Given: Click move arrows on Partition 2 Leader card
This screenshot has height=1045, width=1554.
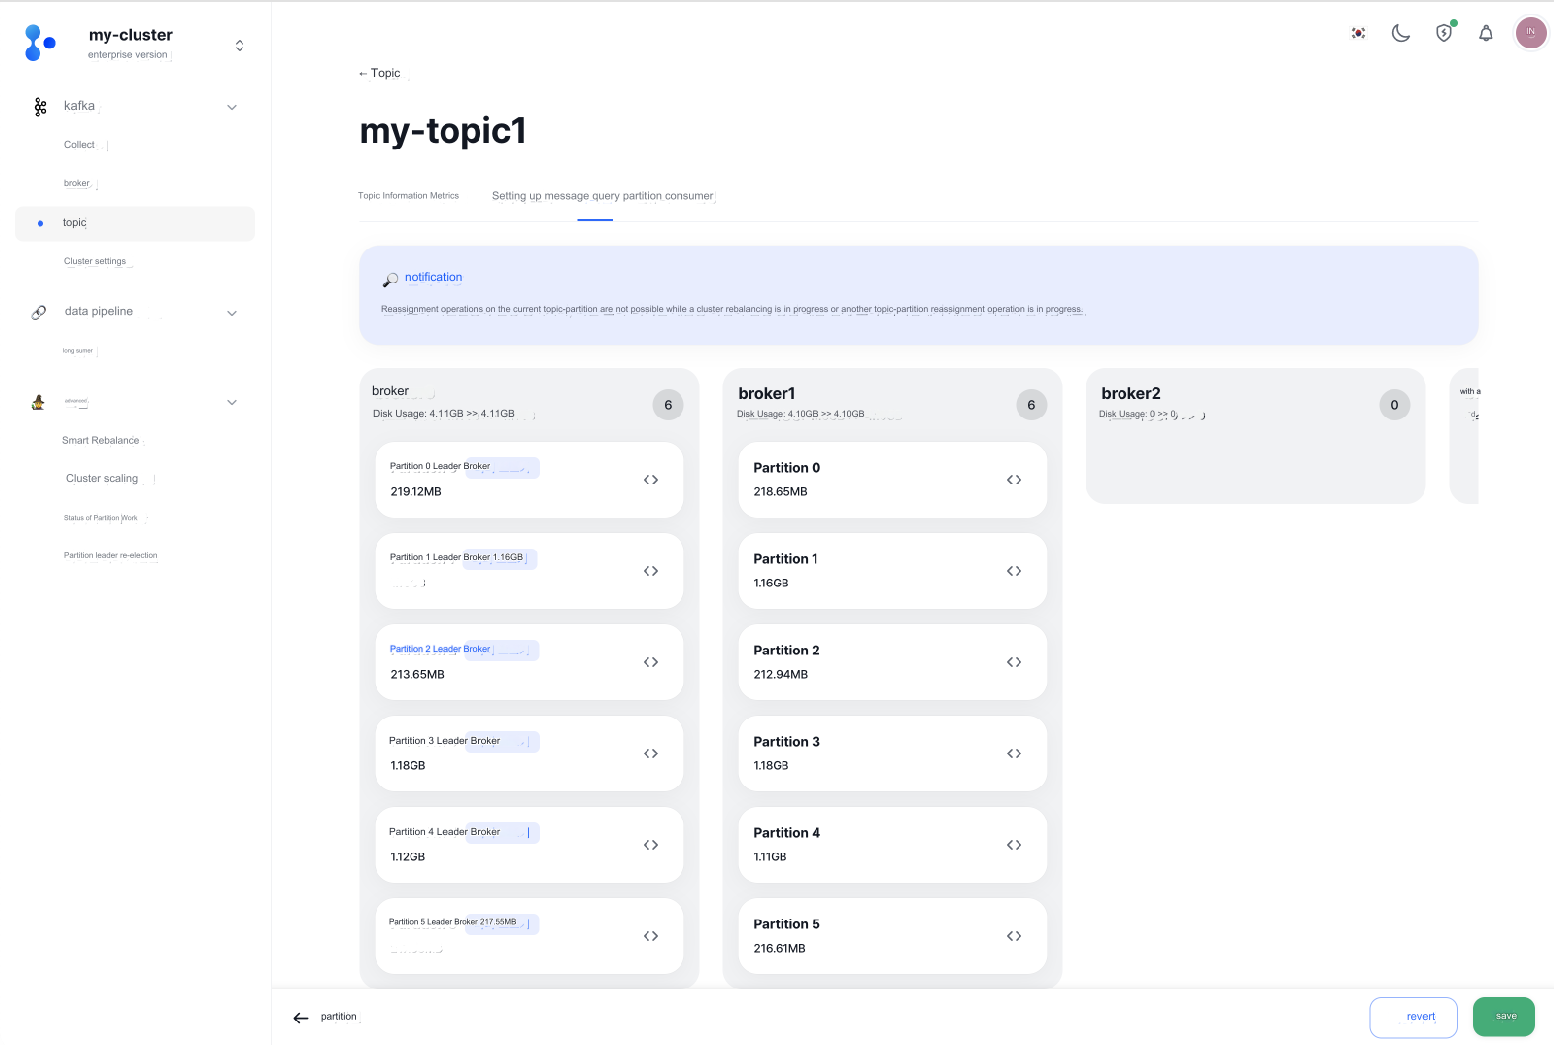Looking at the screenshot, I should 651,662.
